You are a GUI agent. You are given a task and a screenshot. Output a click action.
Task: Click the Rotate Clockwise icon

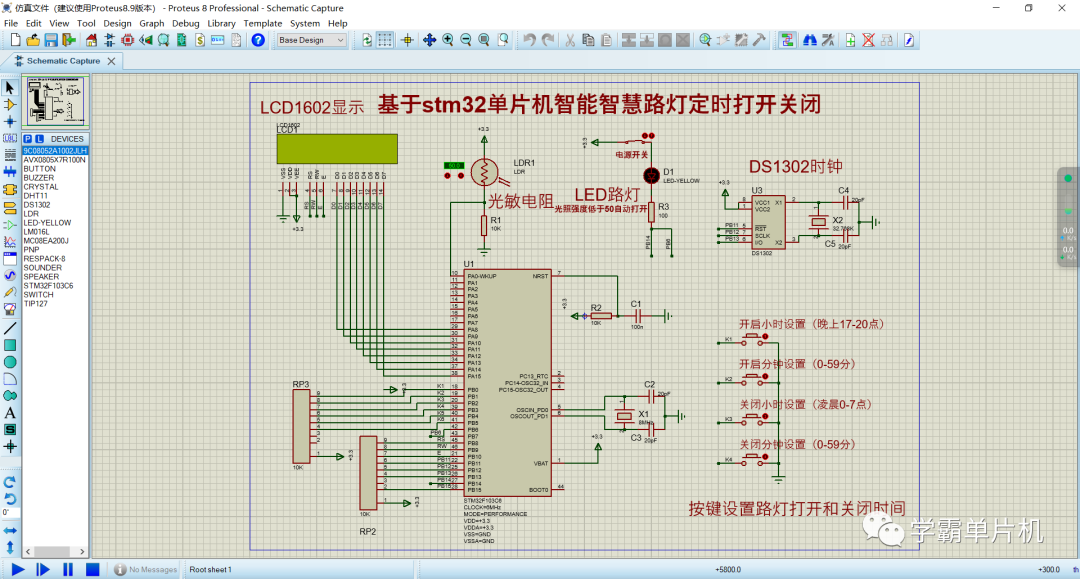(x=10, y=482)
